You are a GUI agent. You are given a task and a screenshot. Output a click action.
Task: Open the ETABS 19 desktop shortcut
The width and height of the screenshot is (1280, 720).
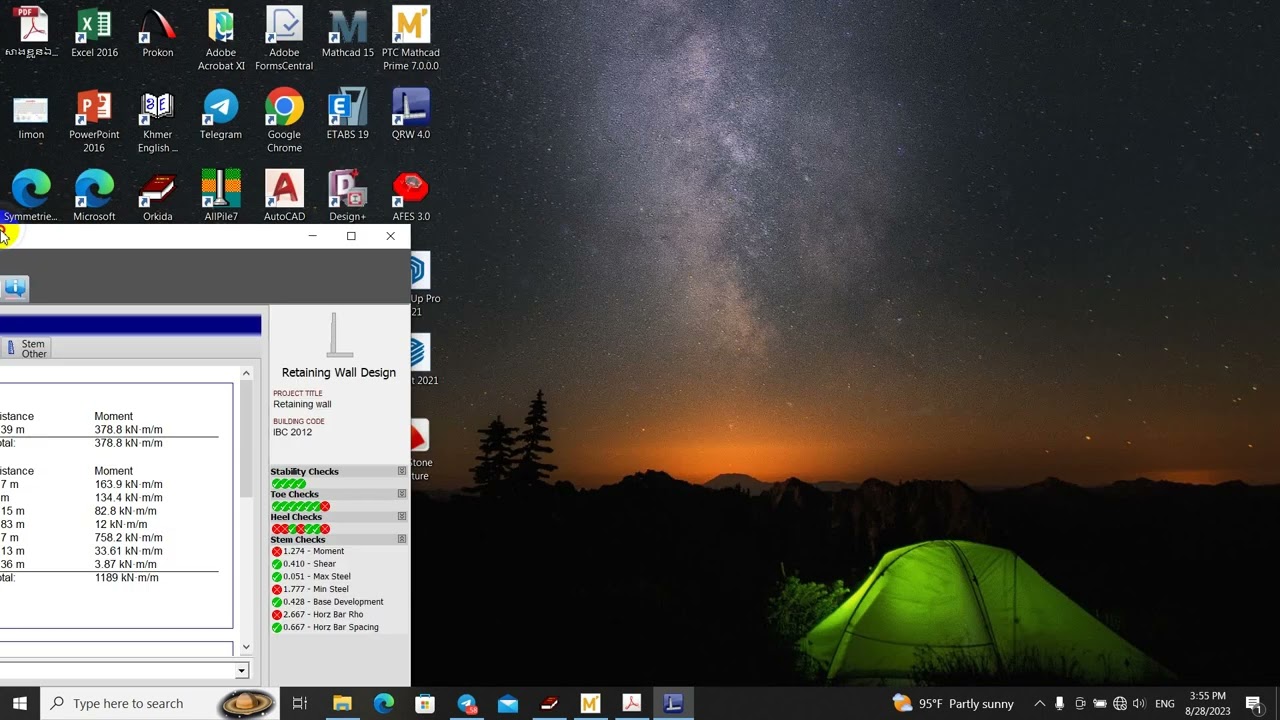pyautogui.click(x=347, y=115)
